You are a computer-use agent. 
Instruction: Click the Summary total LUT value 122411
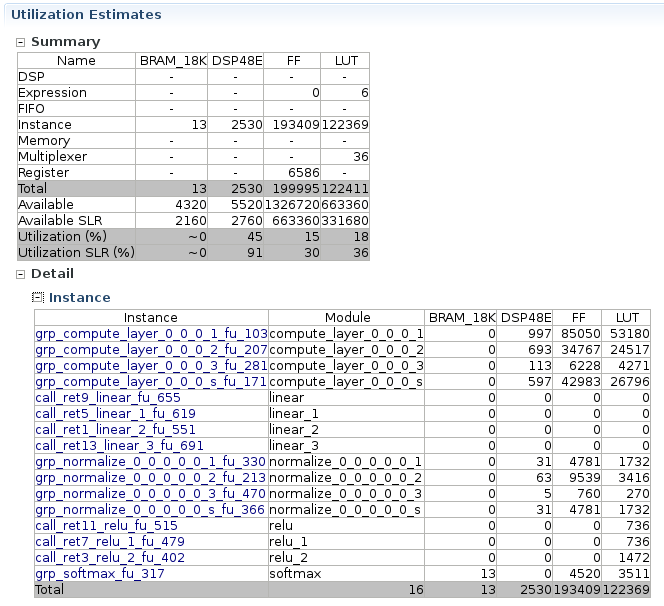pos(345,189)
